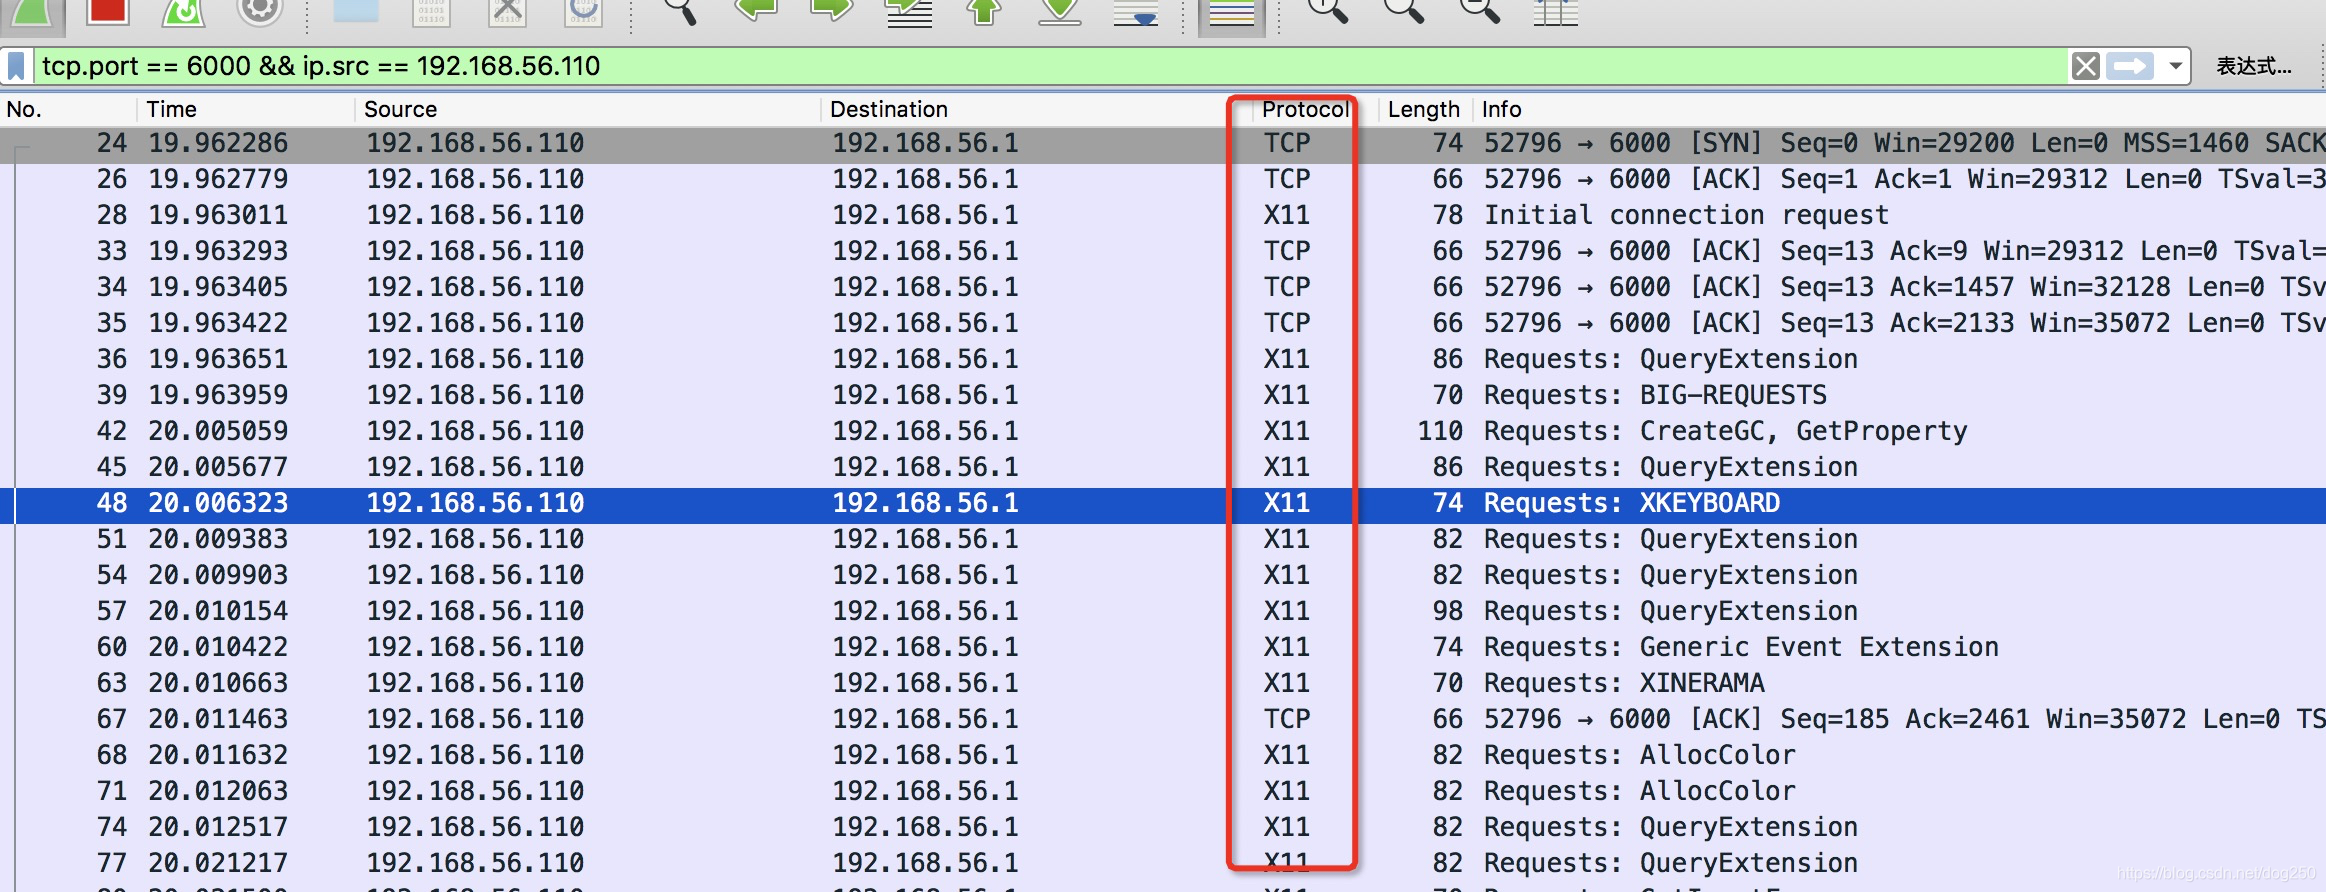This screenshot has height=892, width=2326.
Task: Select packet 74 at time 20.012517
Action: point(1163,827)
